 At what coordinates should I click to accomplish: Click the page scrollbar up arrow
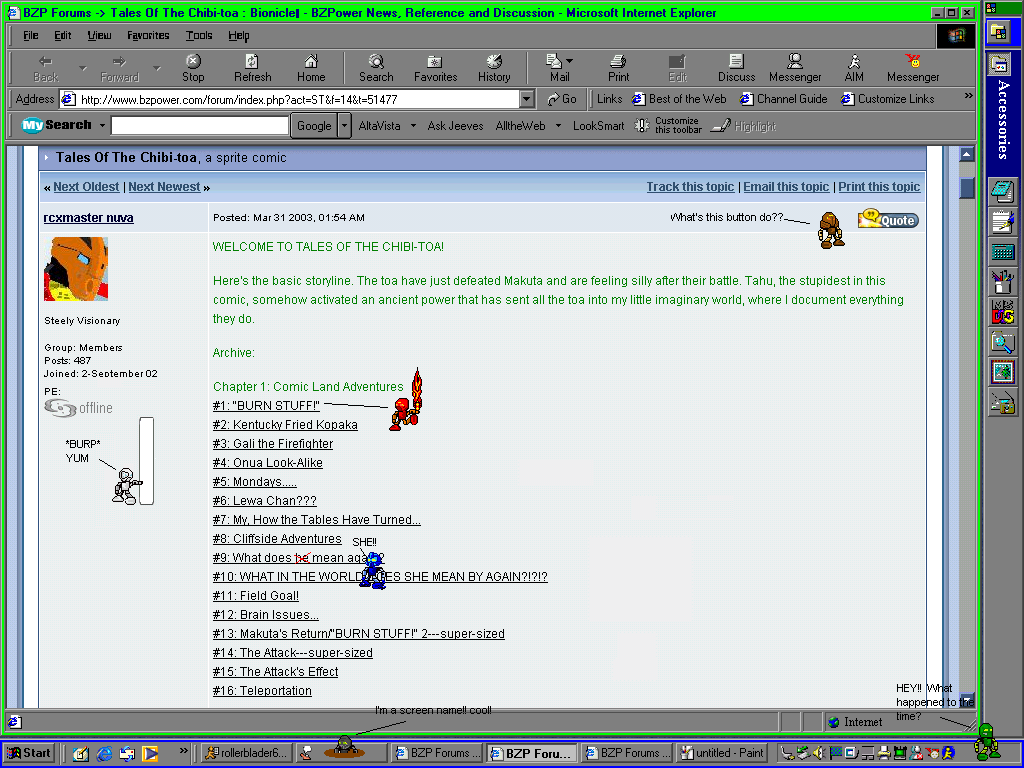pyautogui.click(x=967, y=154)
